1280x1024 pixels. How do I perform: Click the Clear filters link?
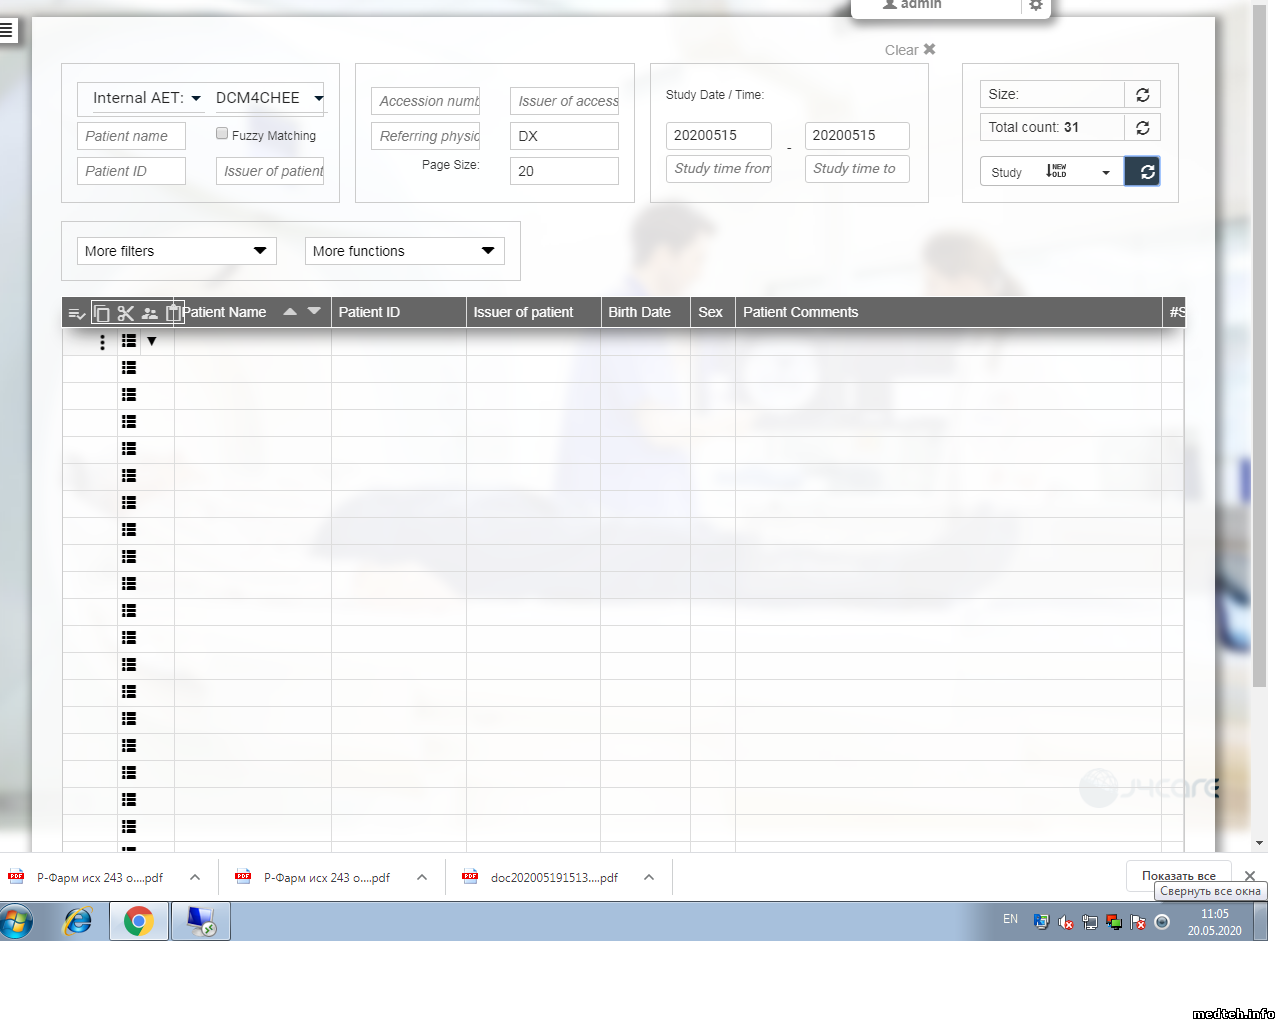coord(909,50)
